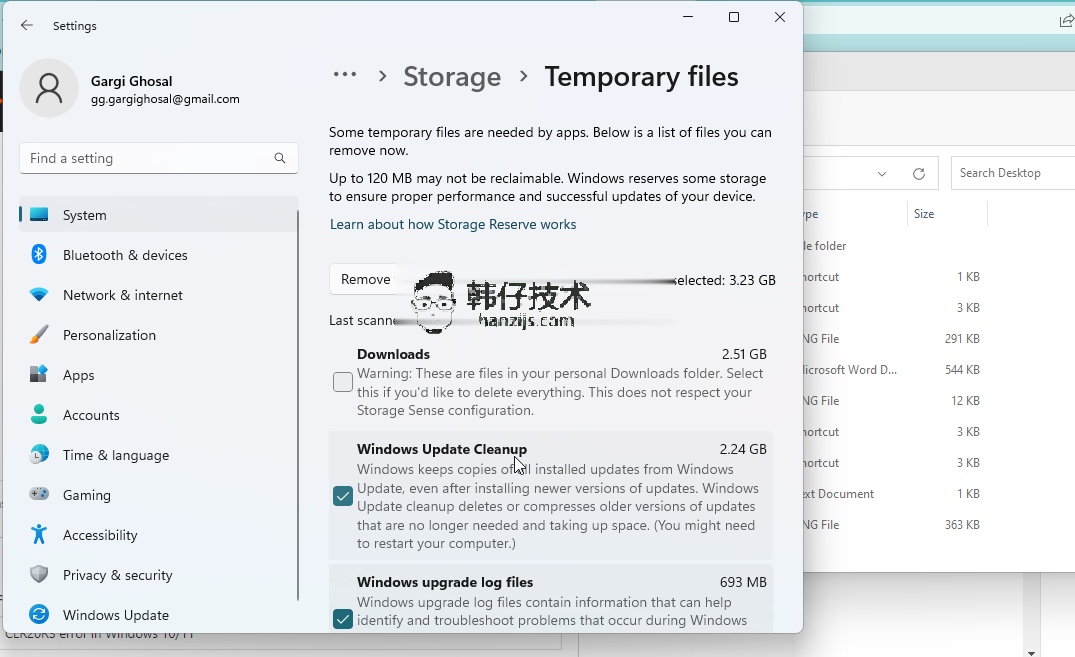This screenshot has height=657, width=1075.
Task: Select the System monitor icon
Action: coord(39,215)
